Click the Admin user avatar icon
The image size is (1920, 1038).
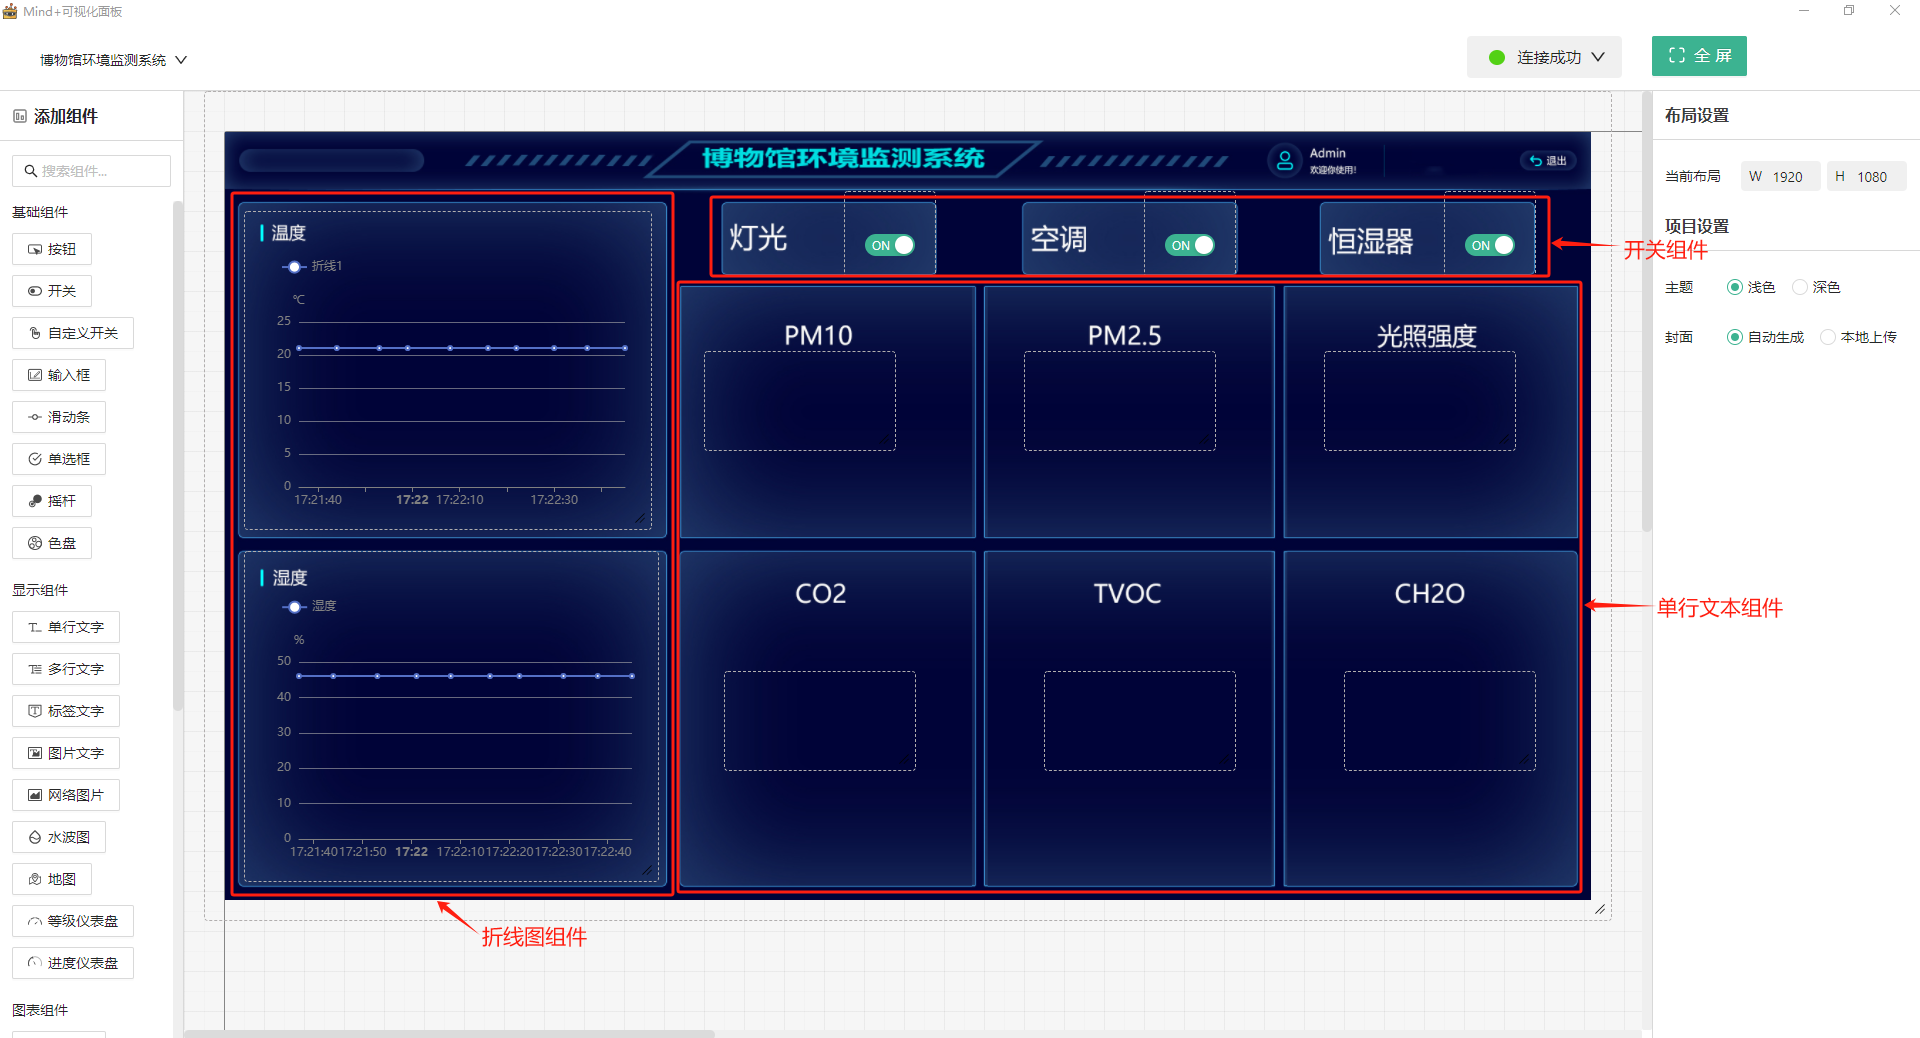pyautogui.click(x=1285, y=160)
